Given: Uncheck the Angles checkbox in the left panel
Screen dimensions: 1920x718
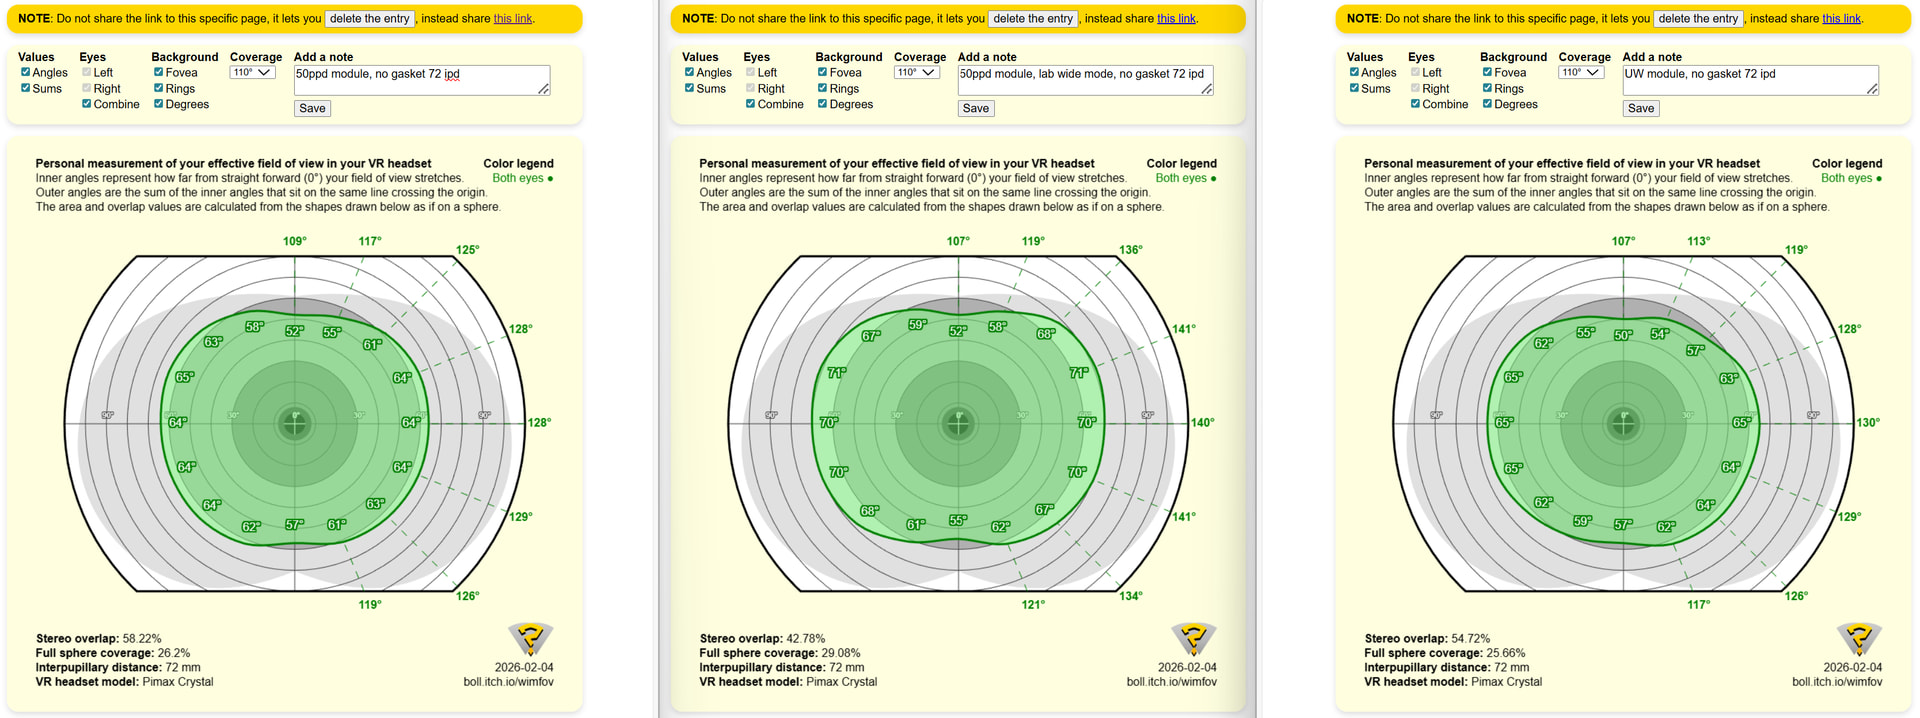Looking at the screenshot, I should pos(26,72).
